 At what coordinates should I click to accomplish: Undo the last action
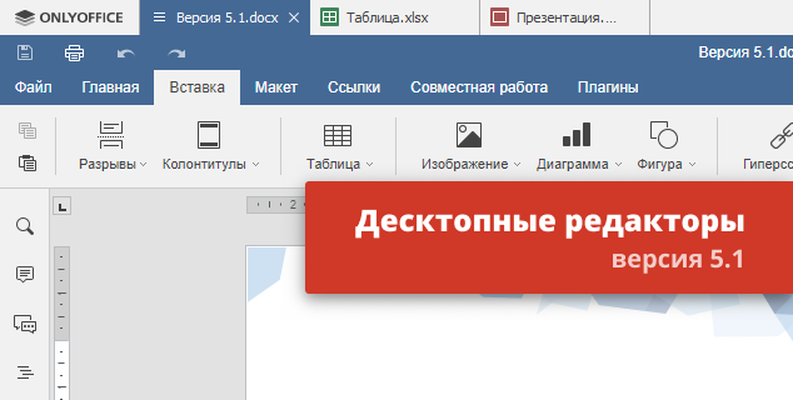point(126,54)
